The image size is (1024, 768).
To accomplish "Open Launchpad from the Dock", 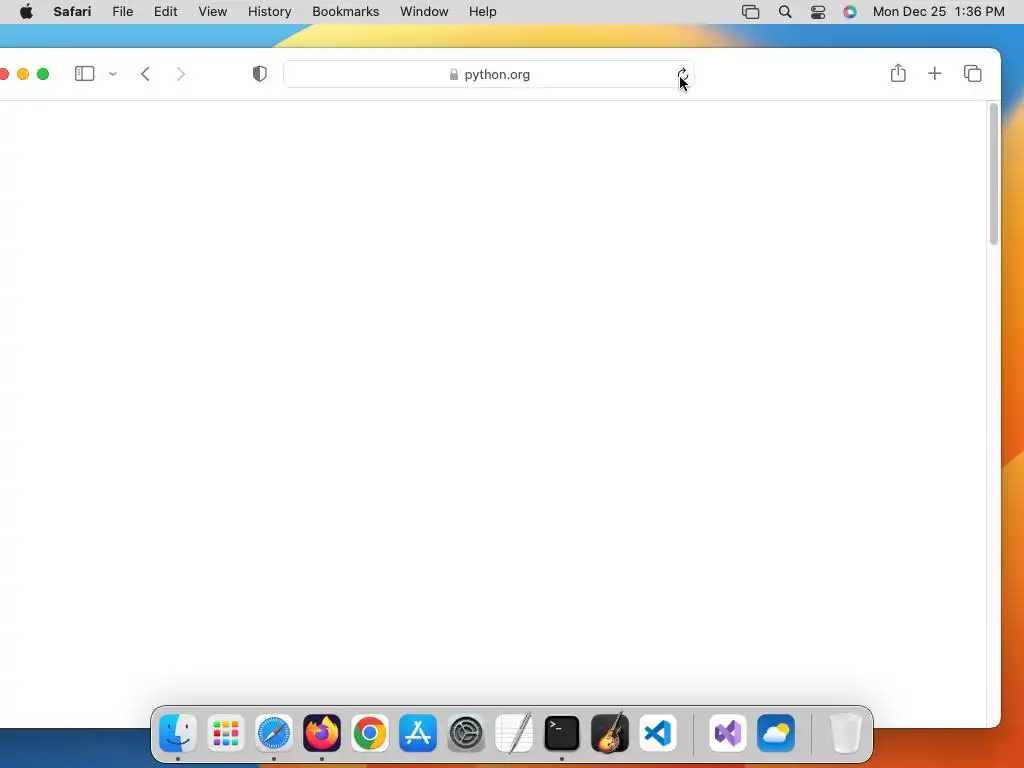I will click(226, 733).
